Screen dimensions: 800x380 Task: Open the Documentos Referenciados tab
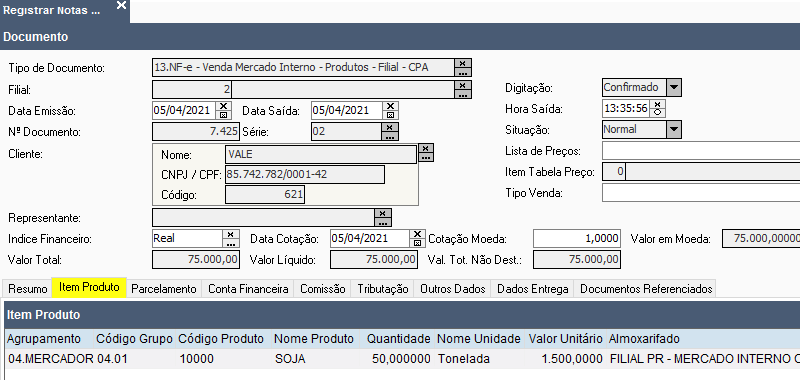click(646, 289)
